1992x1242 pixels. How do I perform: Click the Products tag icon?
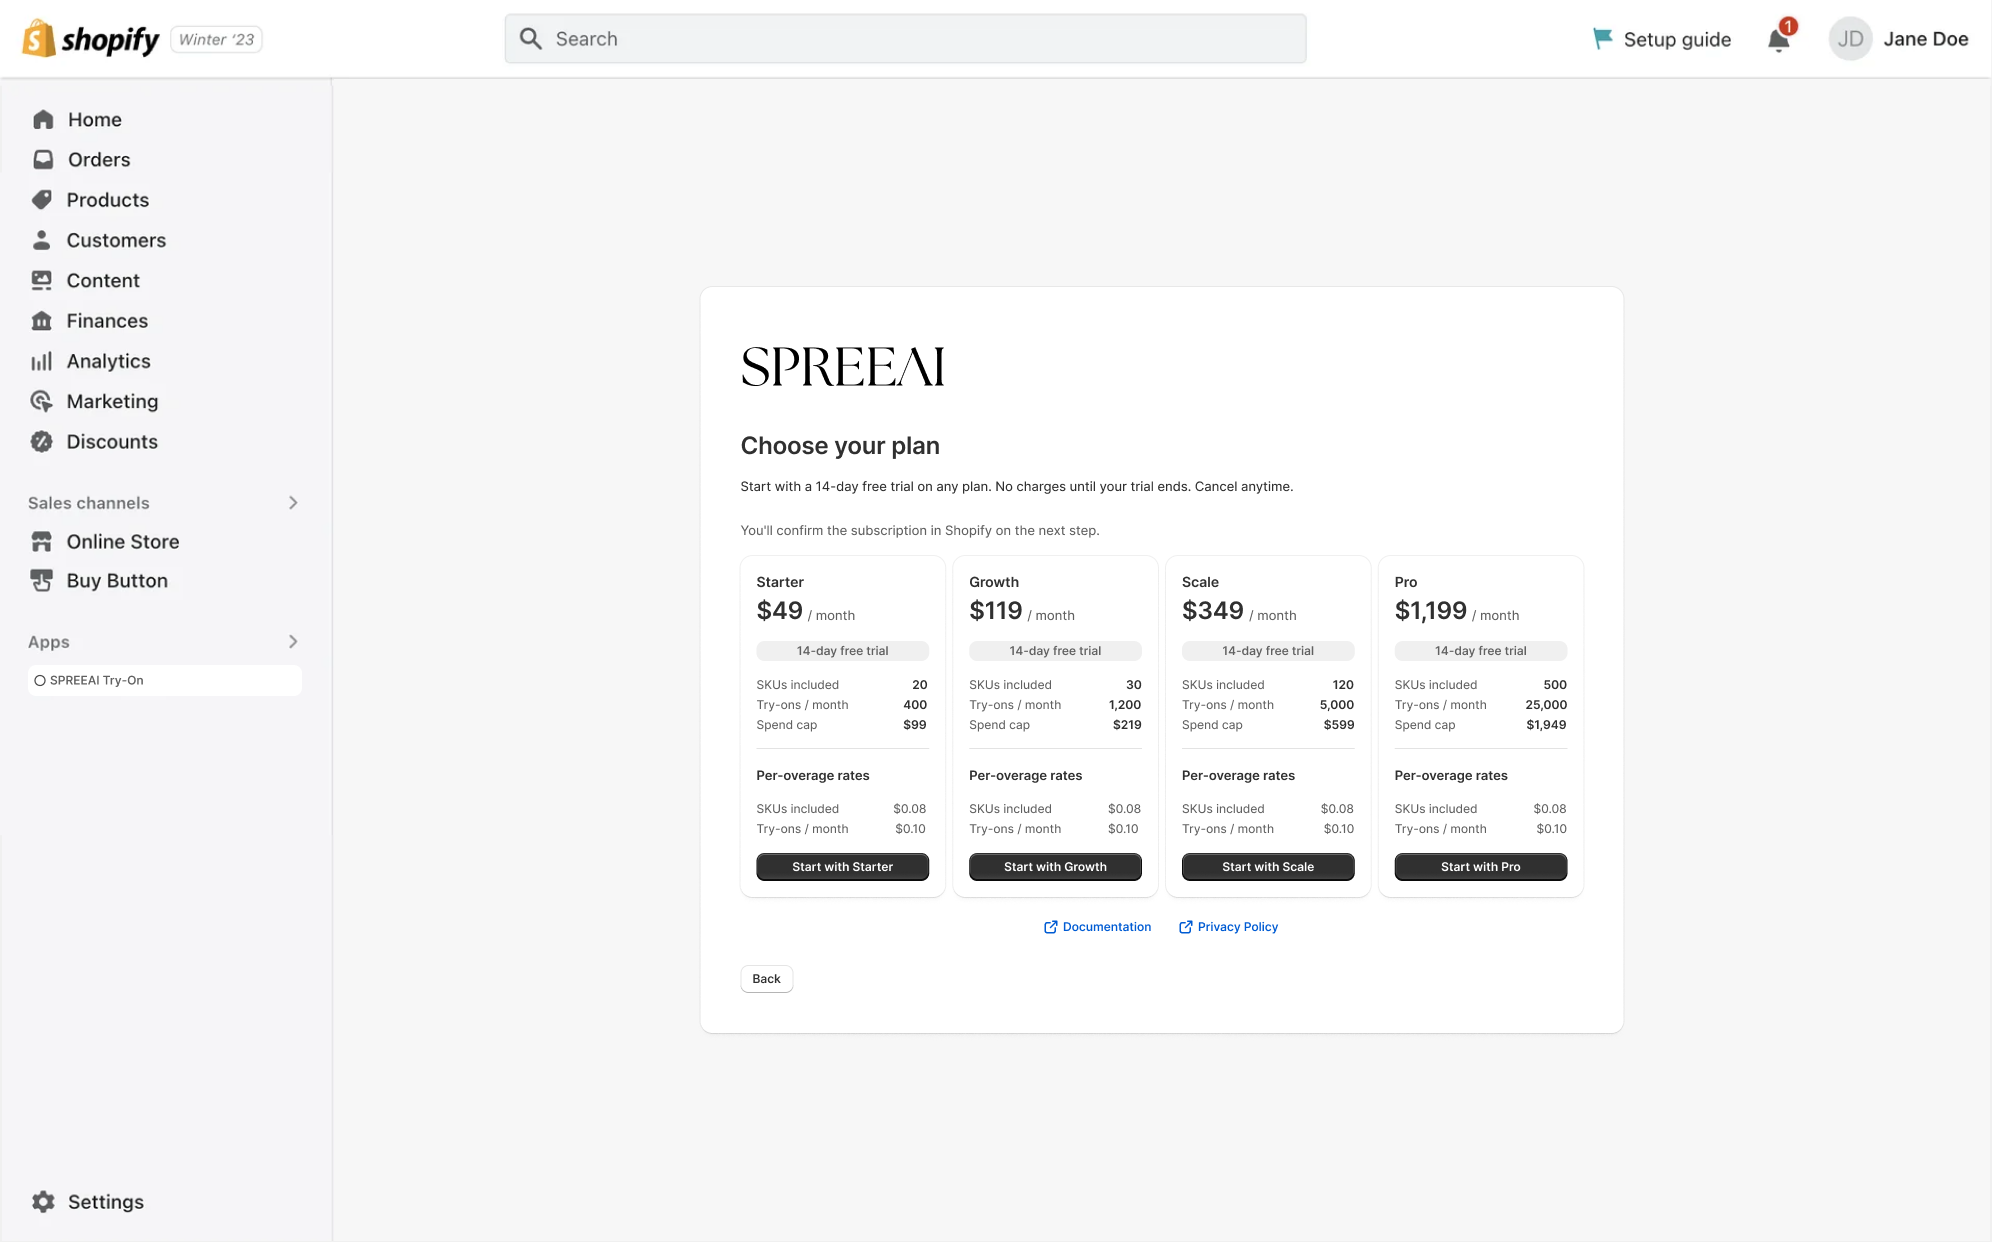click(x=42, y=200)
